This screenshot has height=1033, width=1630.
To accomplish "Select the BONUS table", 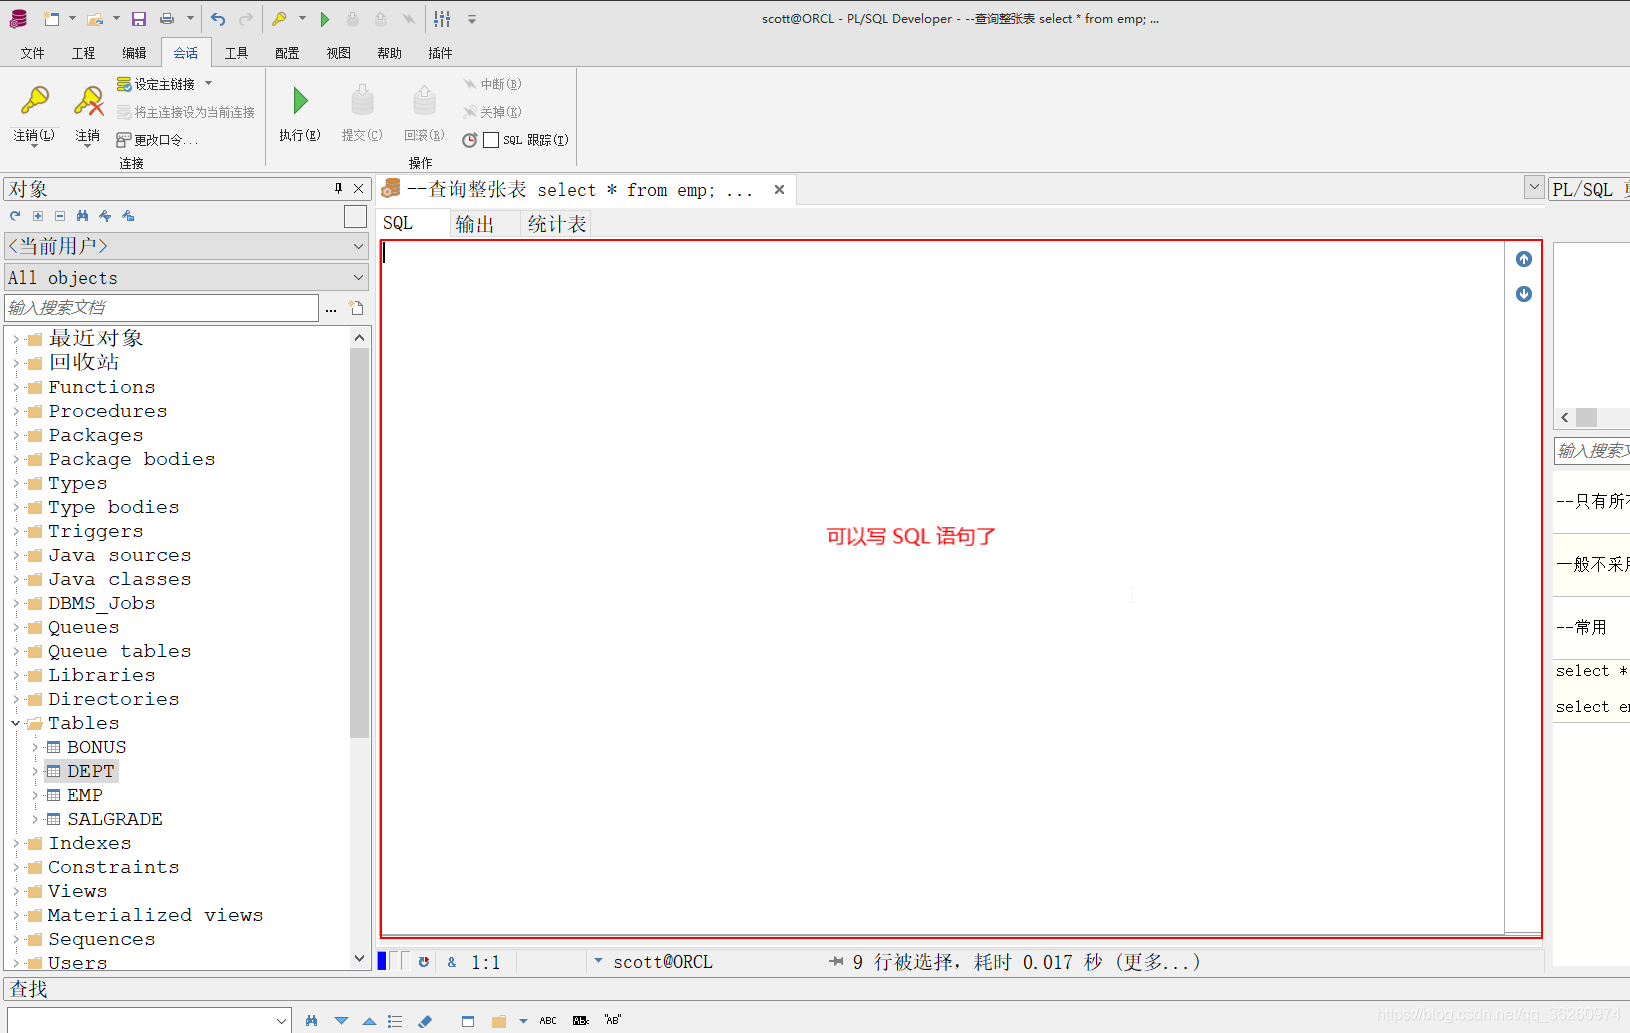I will click(x=96, y=747).
